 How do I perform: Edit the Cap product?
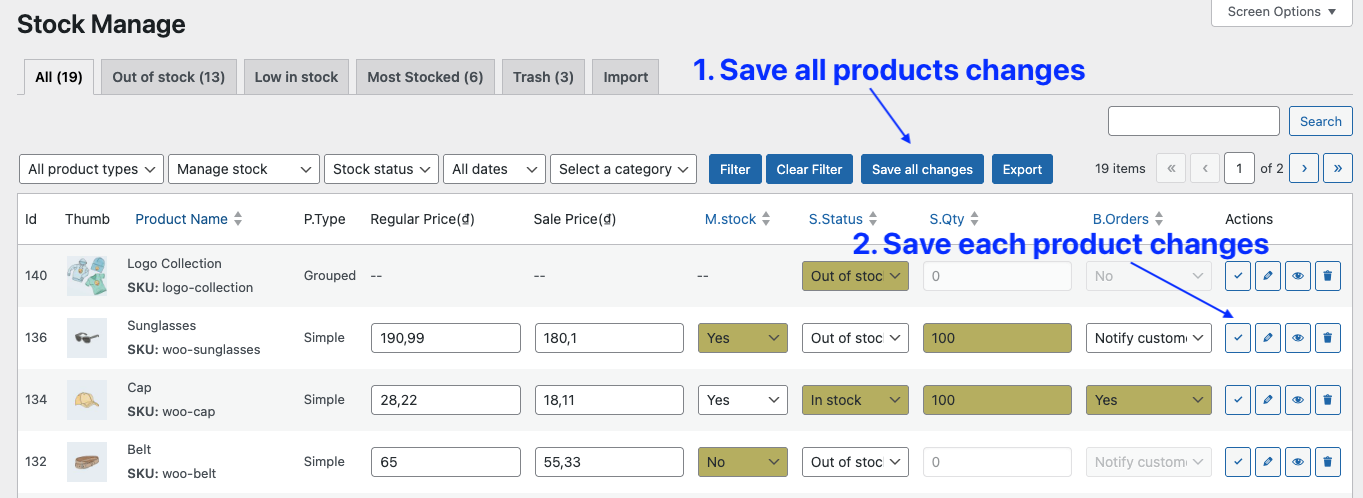point(1268,400)
